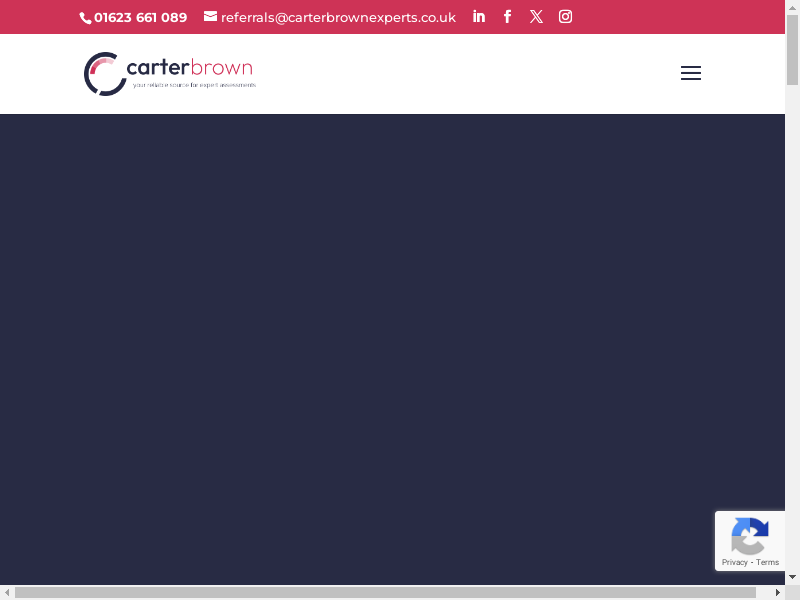This screenshot has height=600, width=800.
Task: Click the vertical scrollbar thumb
Action: click(x=792, y=50)
